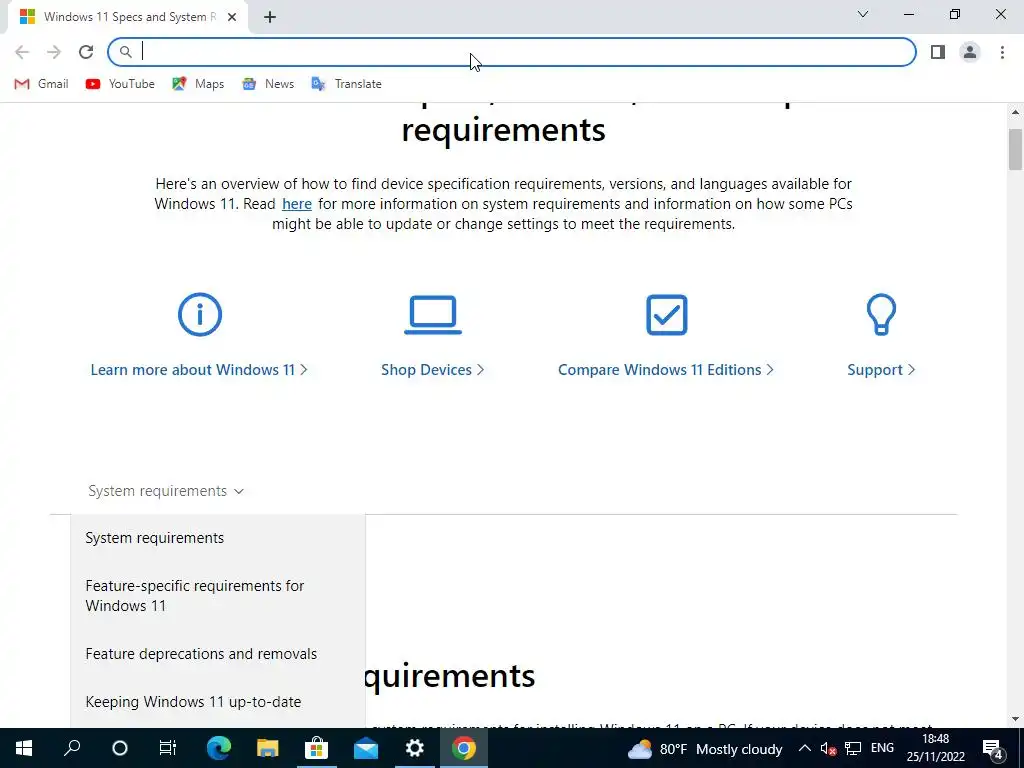Follow the 'here' hyperlink in the overview

click(x=296, y=204)
